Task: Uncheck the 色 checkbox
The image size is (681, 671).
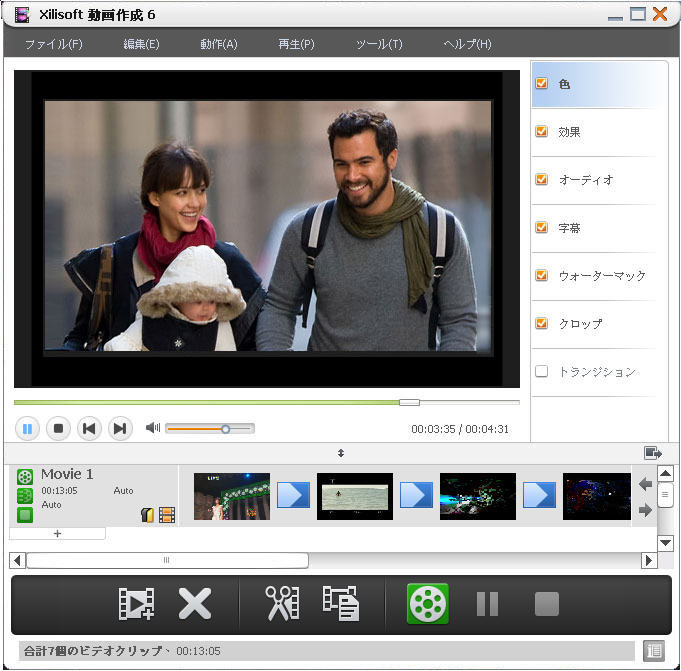Action: click(x=542, y=84)
